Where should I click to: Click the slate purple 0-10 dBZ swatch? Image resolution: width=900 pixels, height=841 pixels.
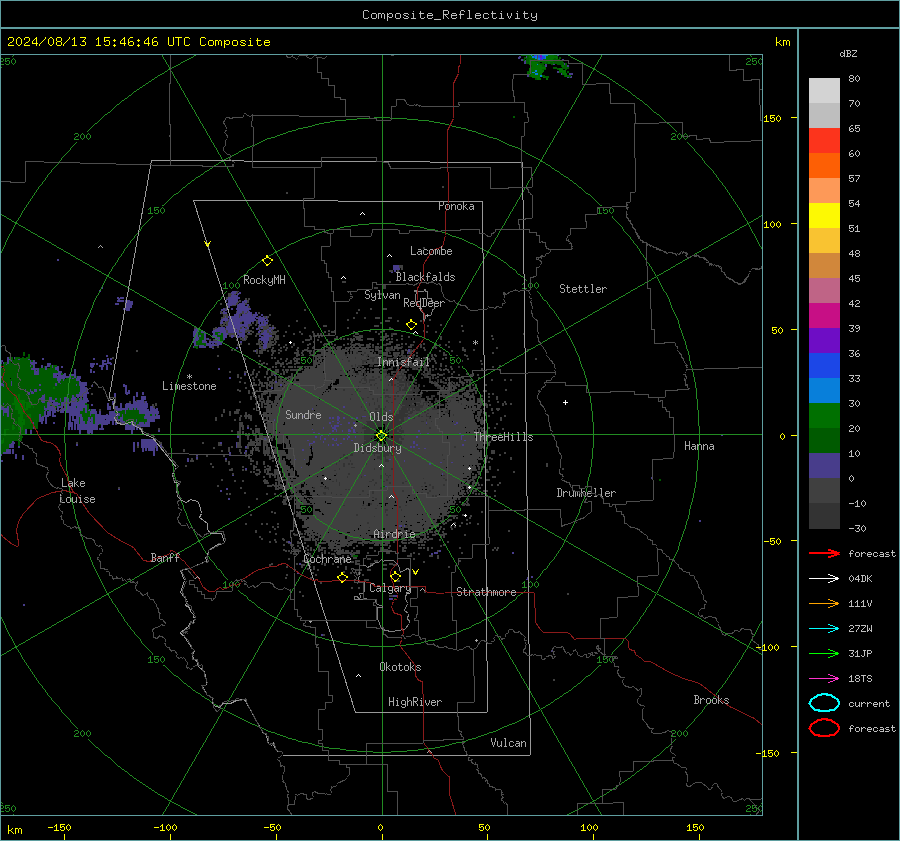tap(824, 466)
